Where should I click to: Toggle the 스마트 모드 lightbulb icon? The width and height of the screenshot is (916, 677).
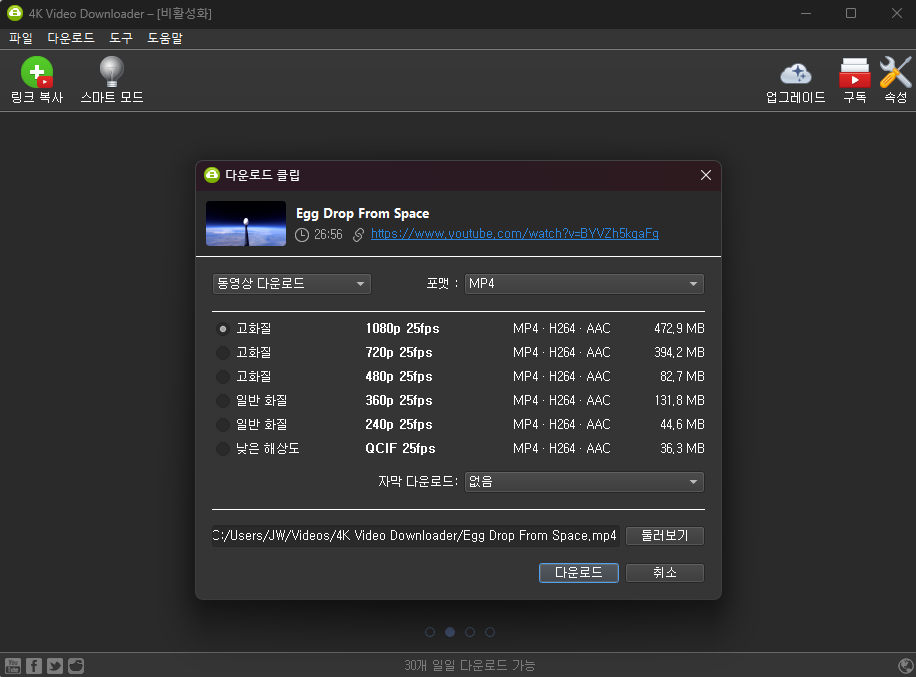click(x=111, y=72)
